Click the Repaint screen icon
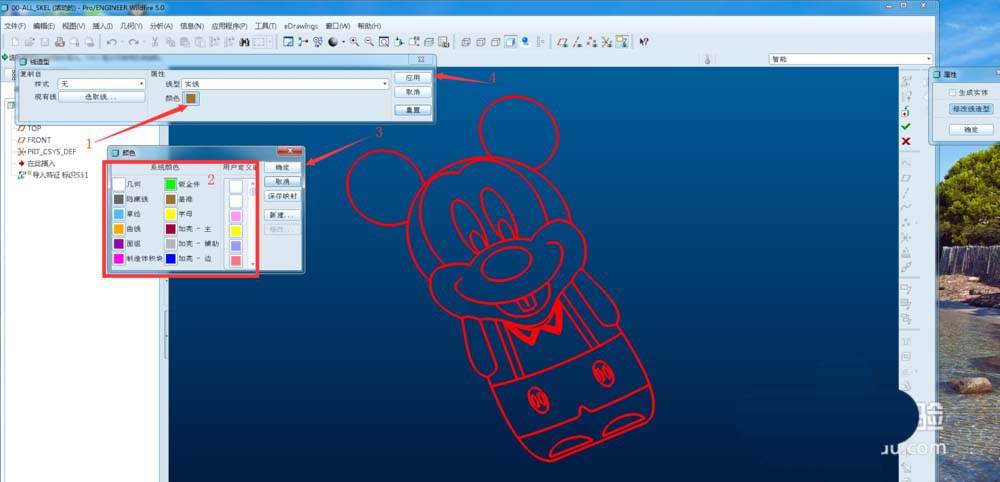 [x=288, y=42]
